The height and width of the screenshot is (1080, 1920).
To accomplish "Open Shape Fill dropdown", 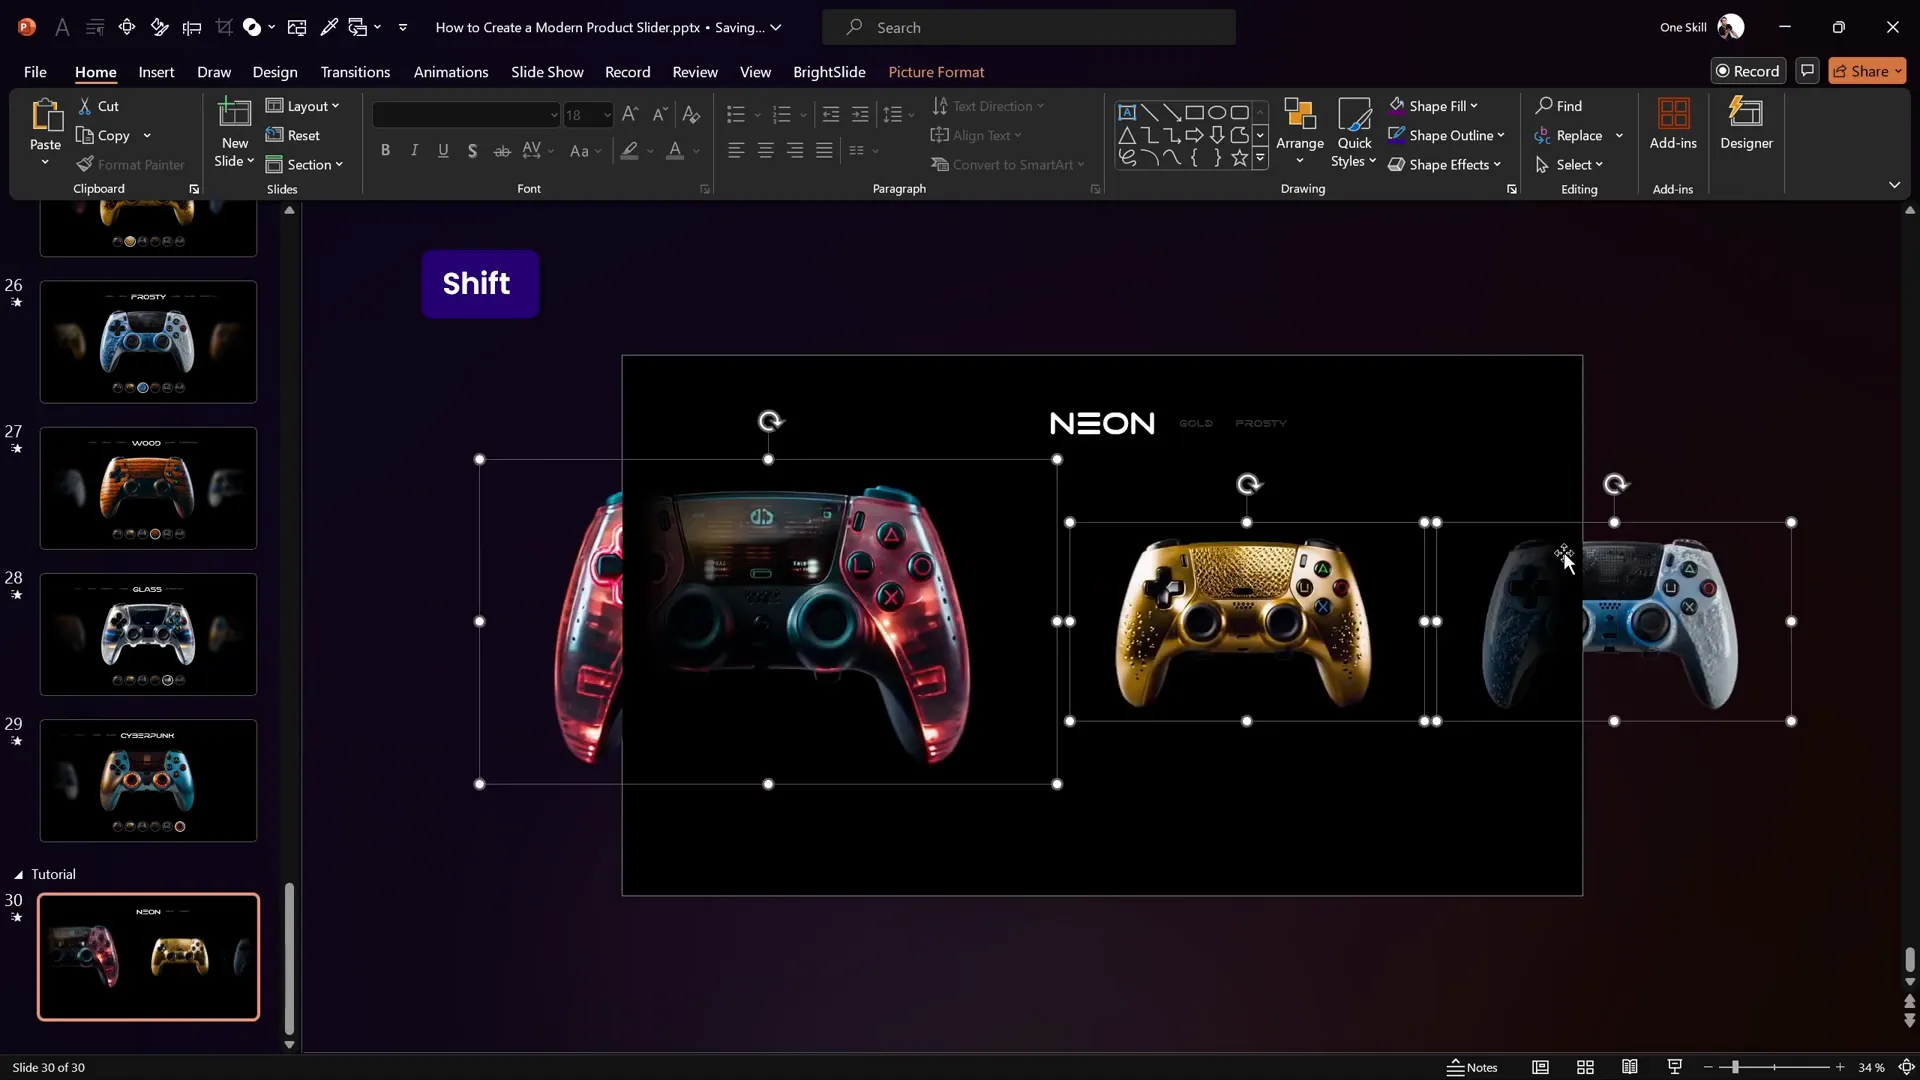I will [1433, 106].
